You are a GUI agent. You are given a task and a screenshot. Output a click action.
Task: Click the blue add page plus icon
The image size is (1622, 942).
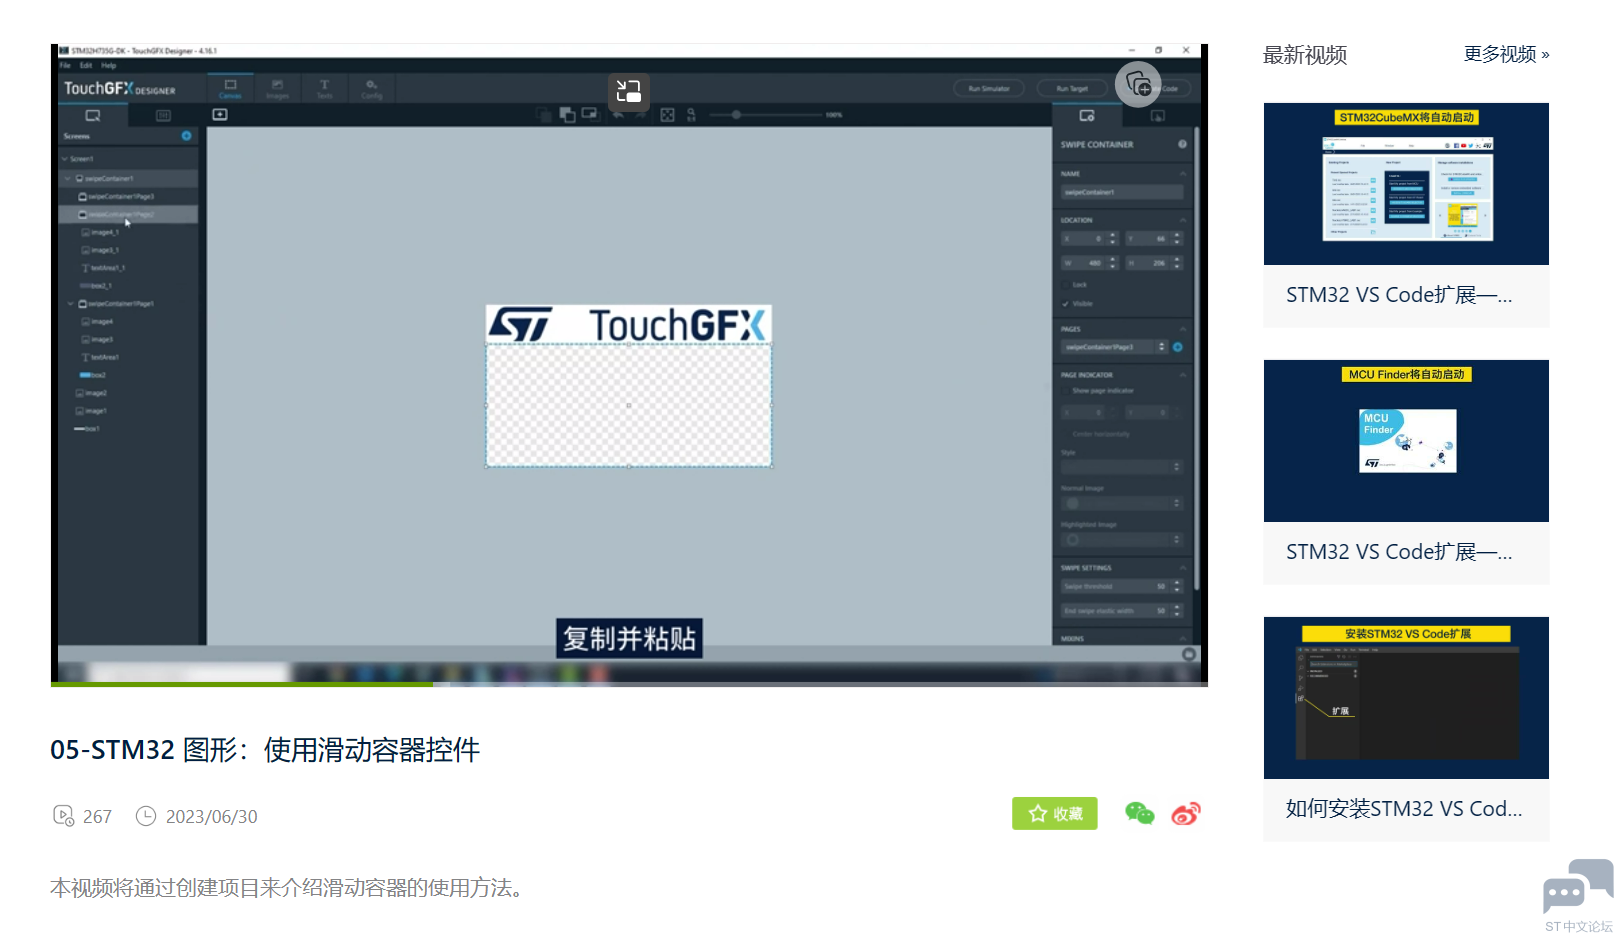[1178, 347]
